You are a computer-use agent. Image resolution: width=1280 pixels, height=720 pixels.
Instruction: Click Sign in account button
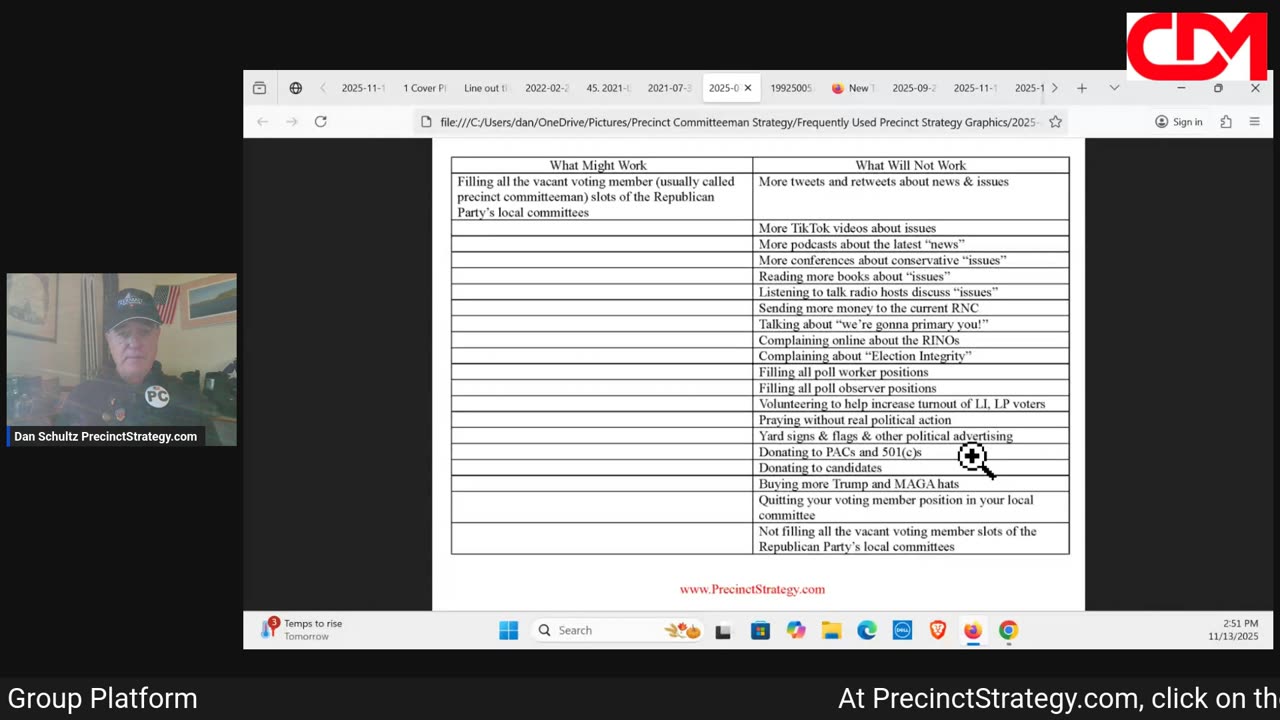pos(1179,122)
